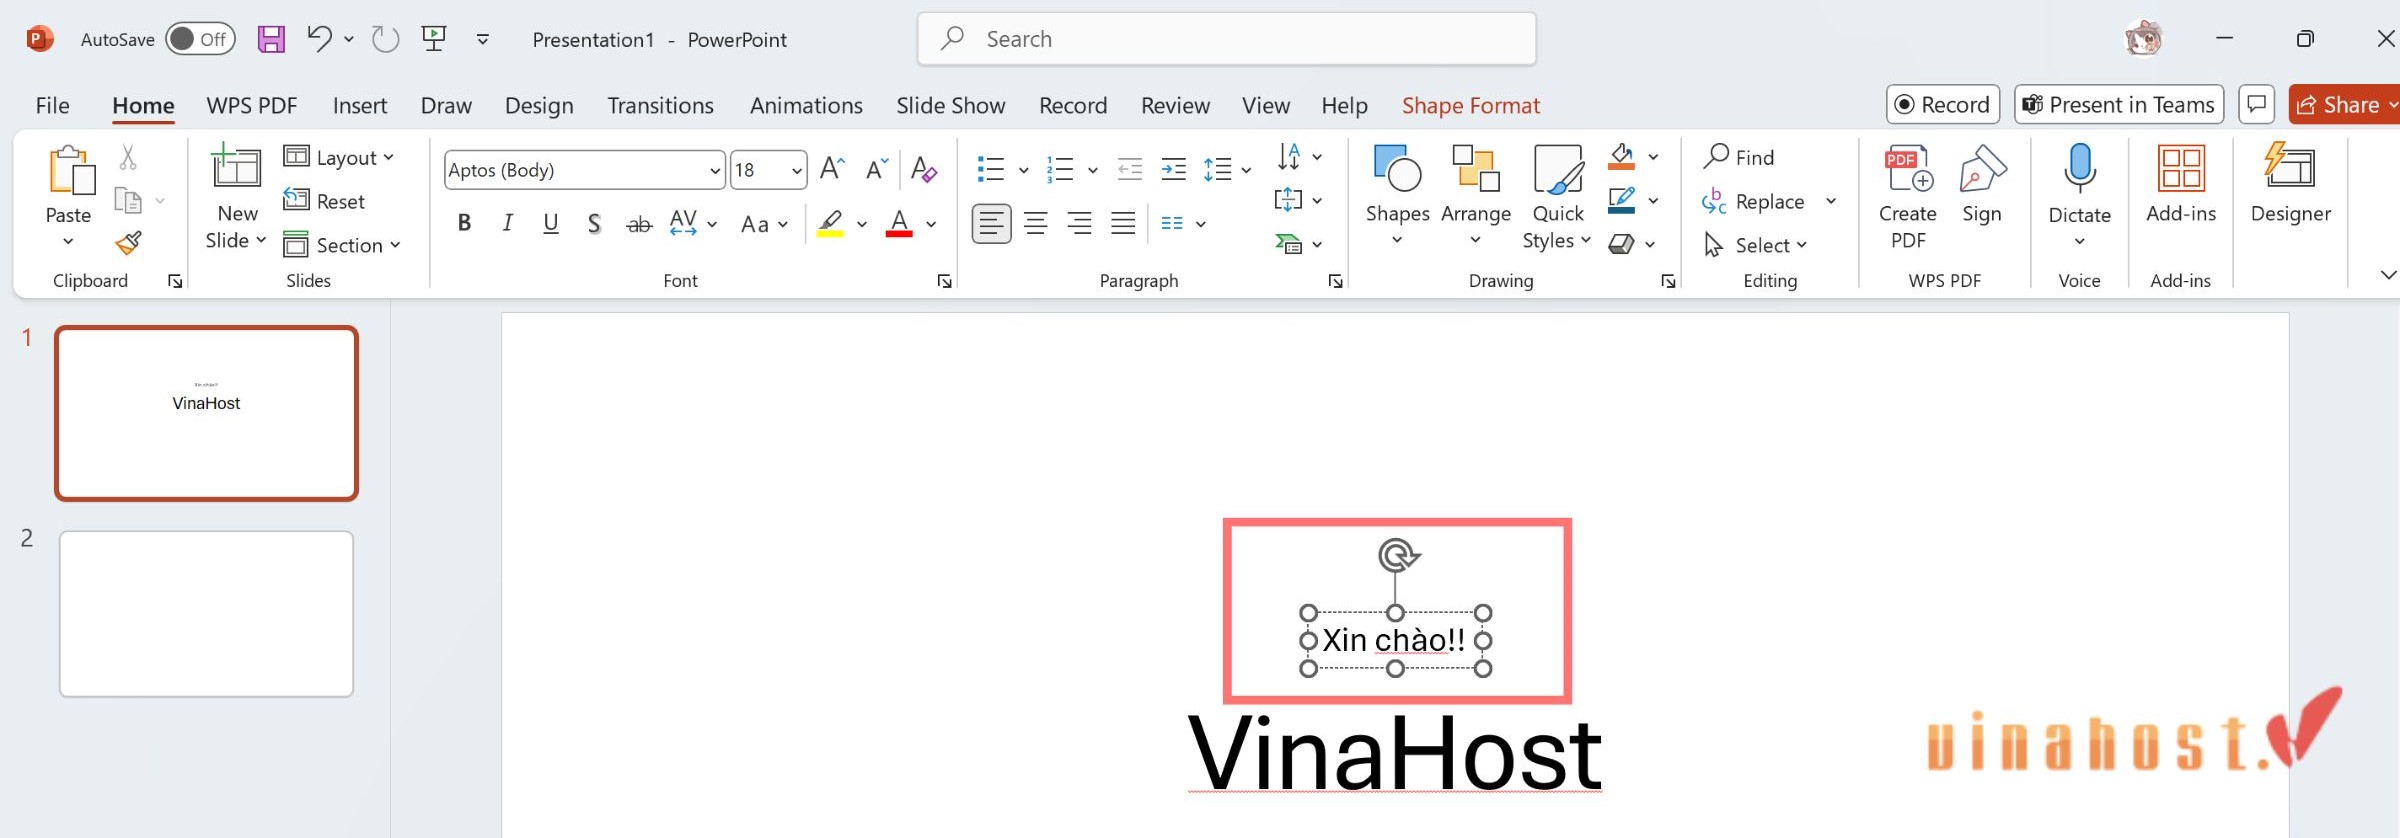Start presentation from beginning icon
The height and width of the screenshot is (838, 2400).
434,39
